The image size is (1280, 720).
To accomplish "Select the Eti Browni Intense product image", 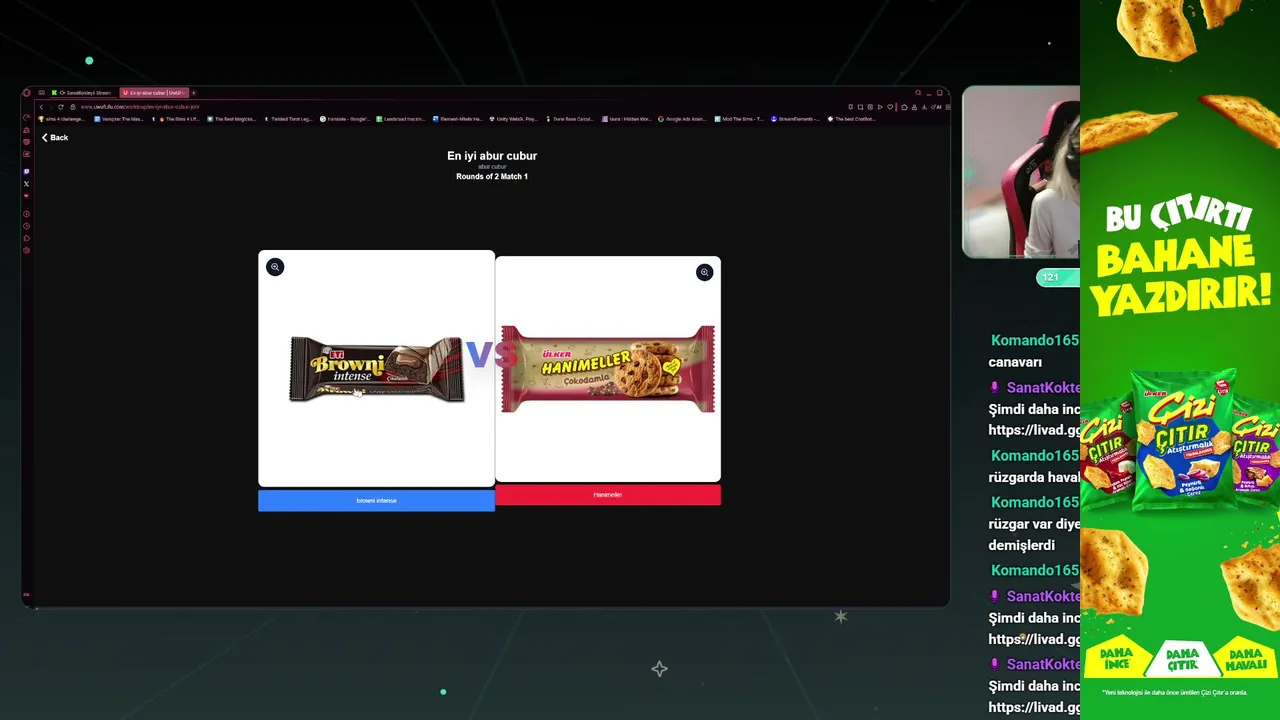I will tap(376, 369).
